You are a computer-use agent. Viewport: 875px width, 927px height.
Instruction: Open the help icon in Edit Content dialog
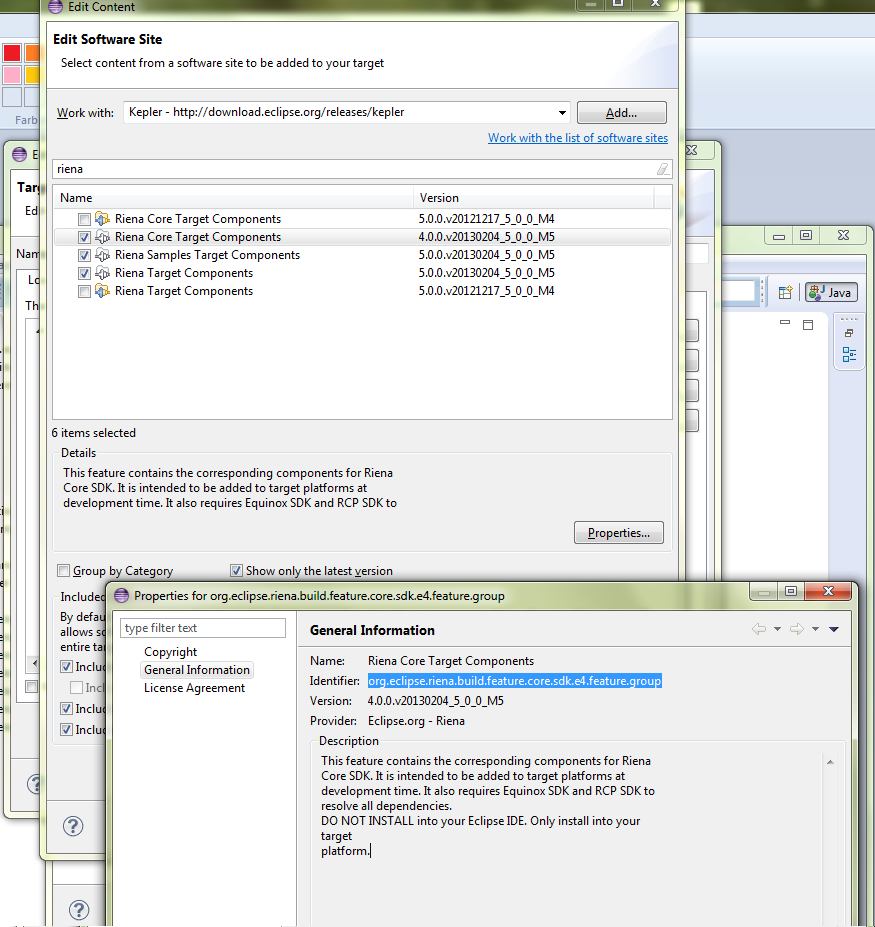point(73,826)
